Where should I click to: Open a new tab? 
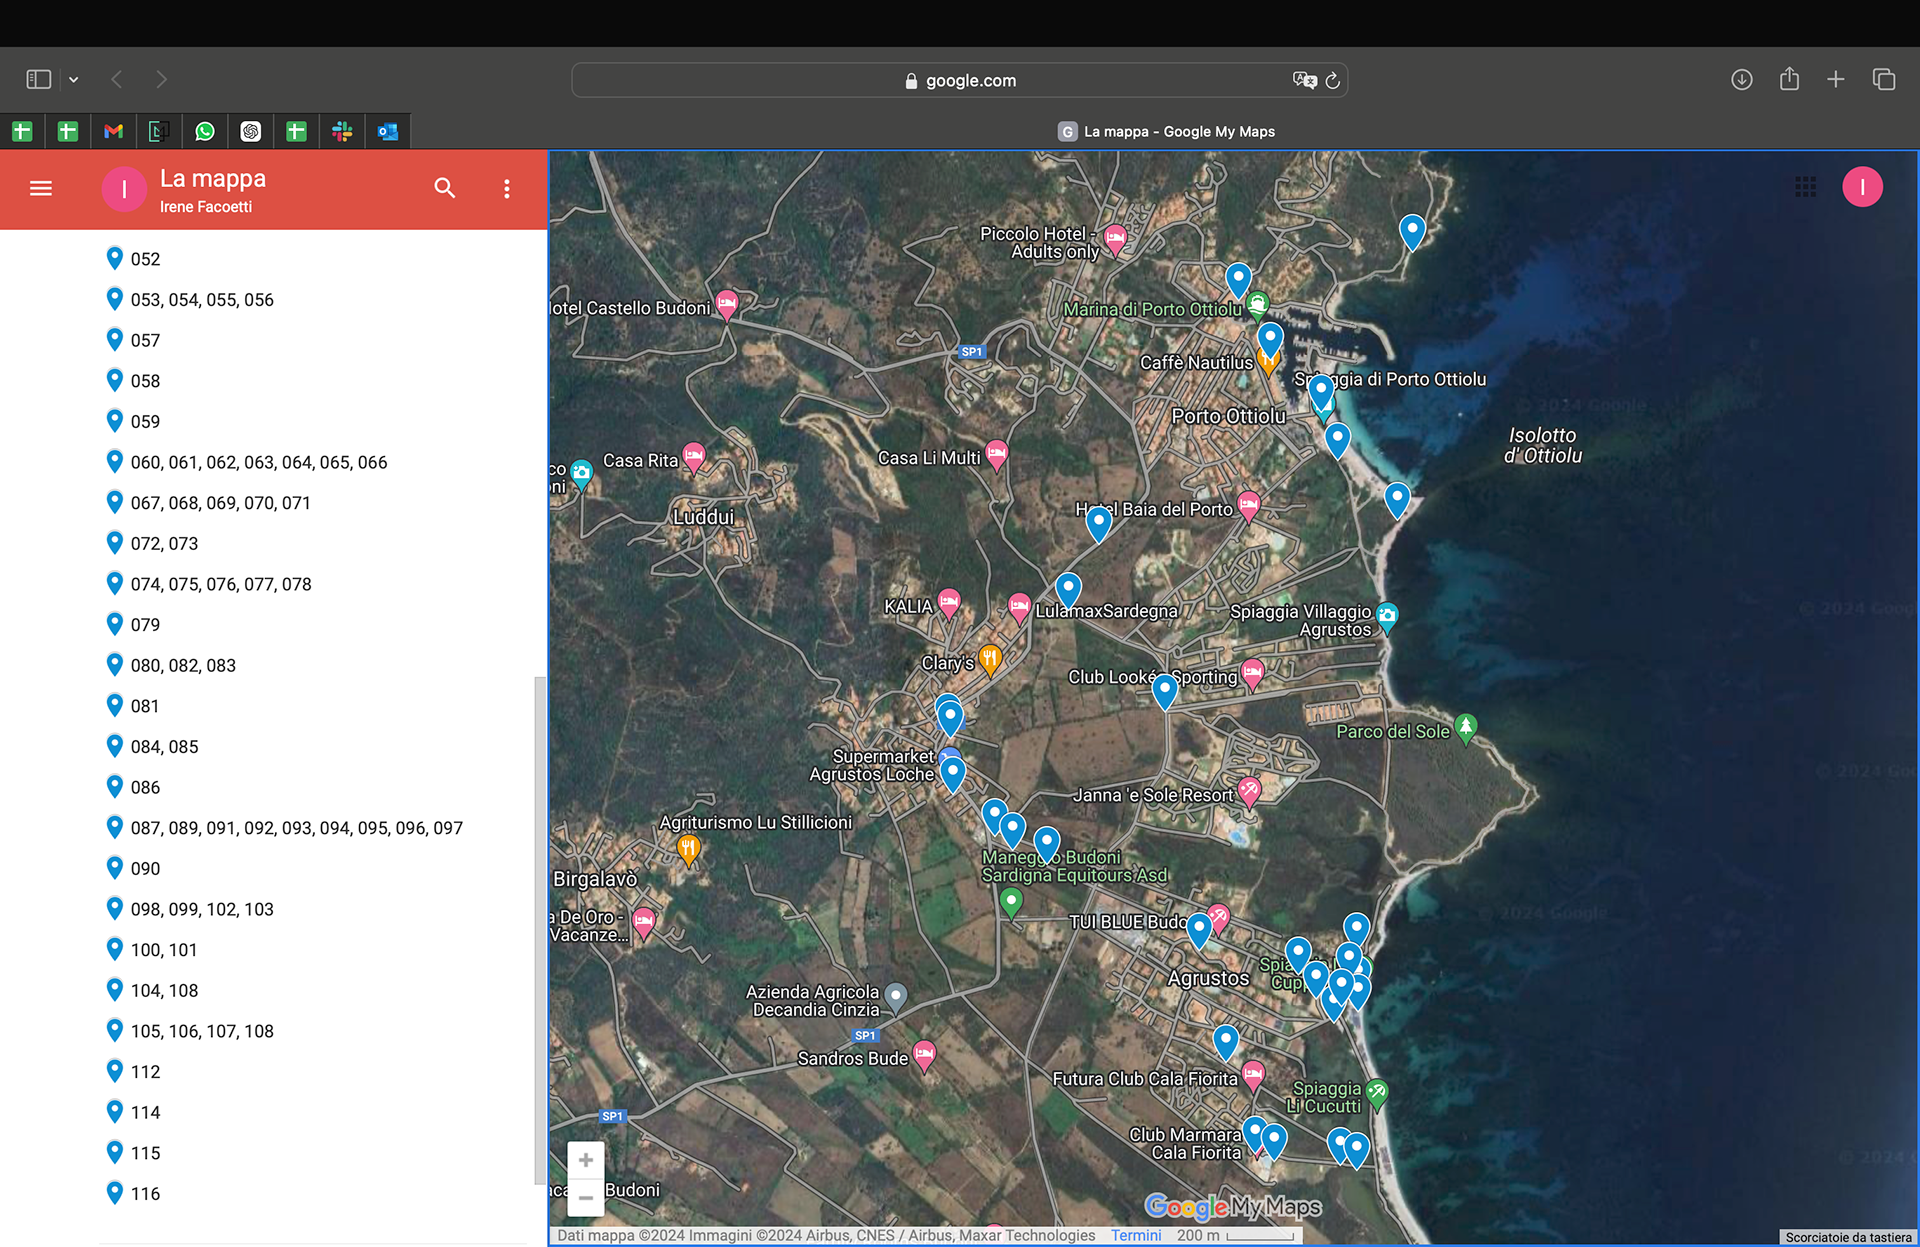(1836, 79)
